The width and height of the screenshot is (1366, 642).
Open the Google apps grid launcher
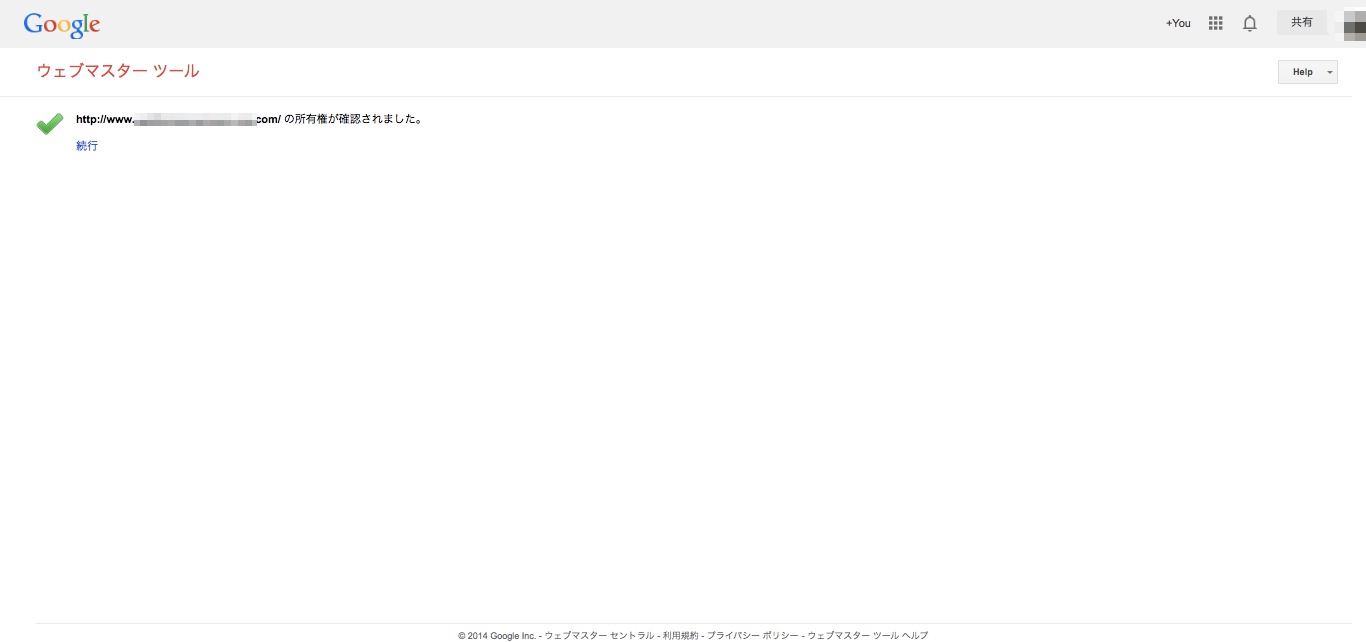(x=1216, y=23)
